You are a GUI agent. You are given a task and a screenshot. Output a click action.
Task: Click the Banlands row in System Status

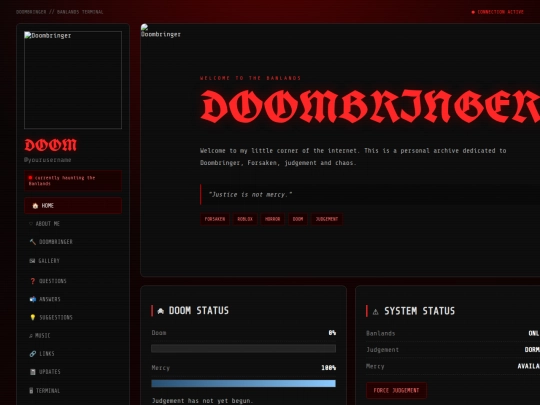(453, 333)
